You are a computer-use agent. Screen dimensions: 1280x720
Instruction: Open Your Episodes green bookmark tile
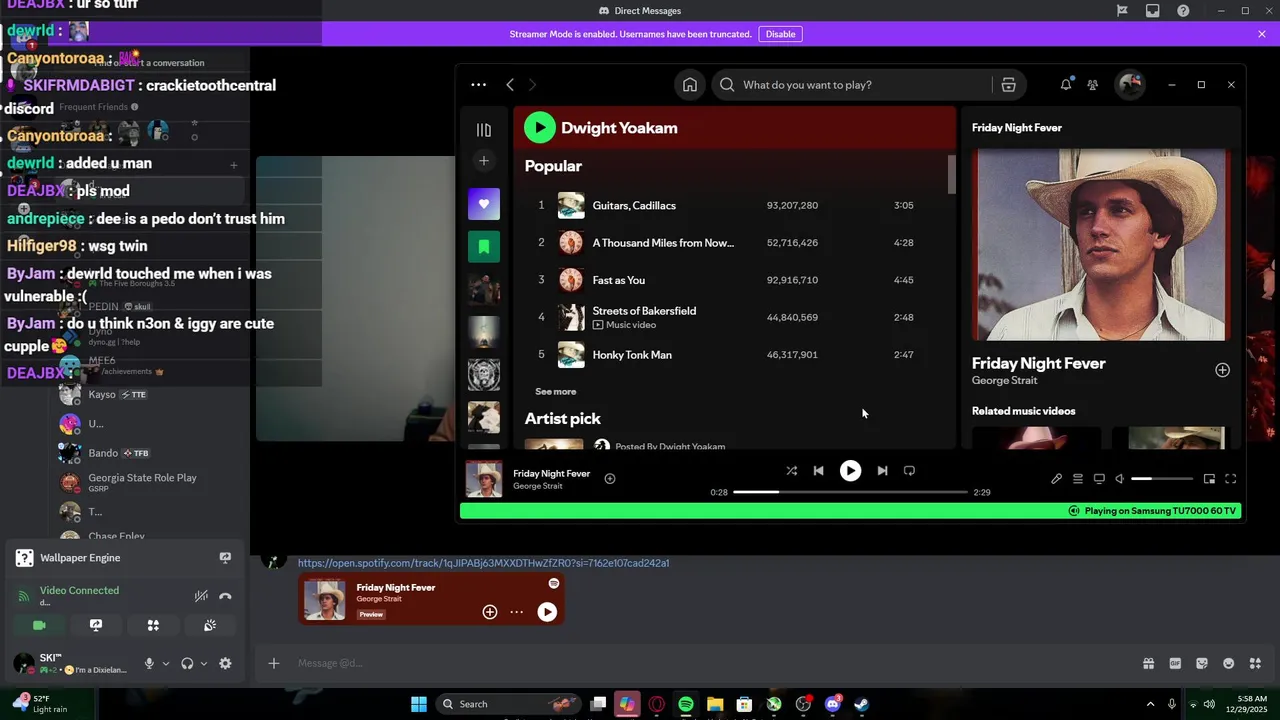[484, 246]
